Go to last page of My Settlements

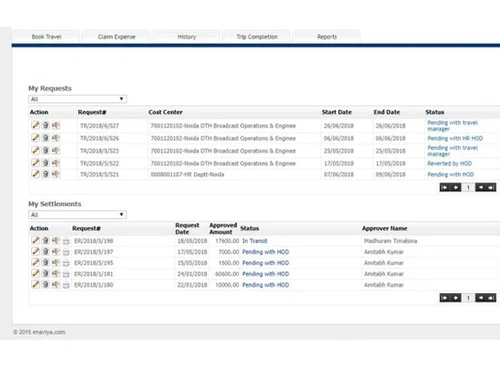(491, 298)
